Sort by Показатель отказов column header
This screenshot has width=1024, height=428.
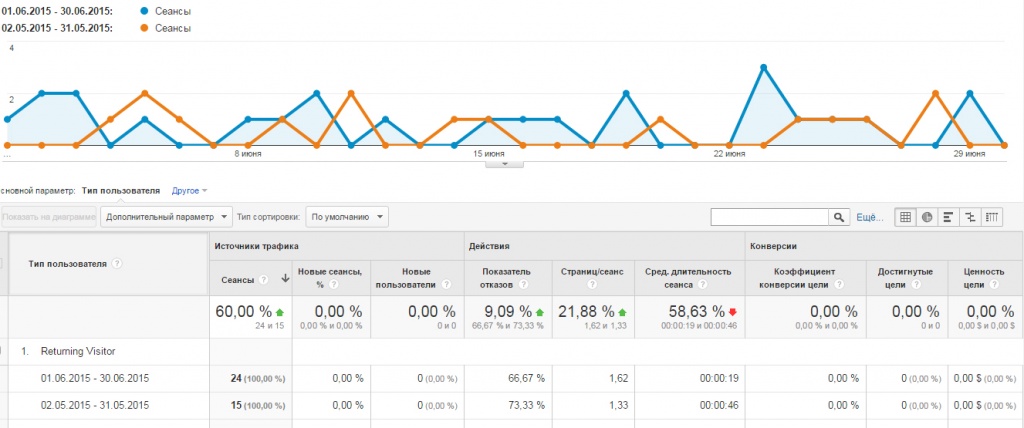(508, 279)
